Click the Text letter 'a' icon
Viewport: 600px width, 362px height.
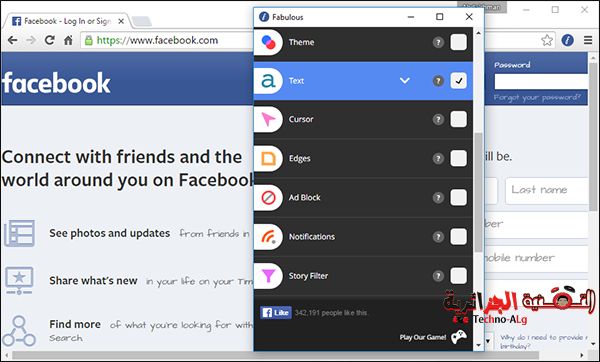tap(268, 81)
